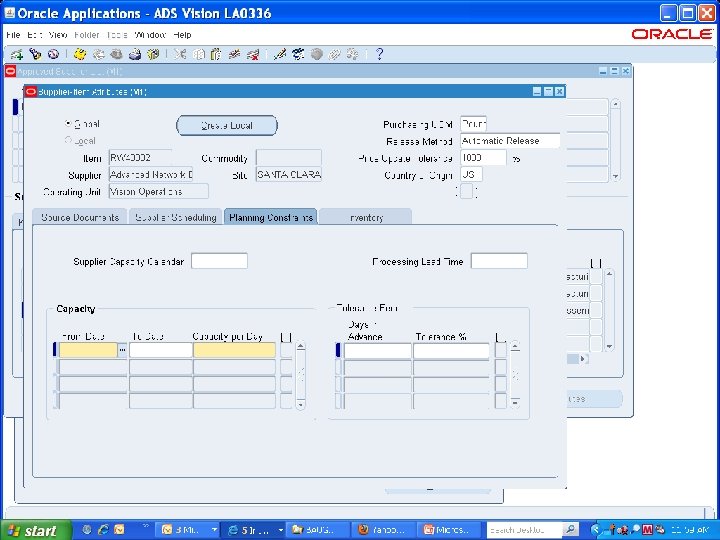The width and height of the screenshot is (720, 540).
Task: Open the File menu
Action: 13,35
